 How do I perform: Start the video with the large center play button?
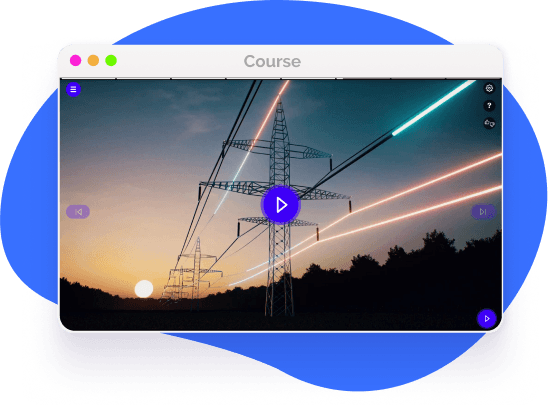tap(281, 205)
